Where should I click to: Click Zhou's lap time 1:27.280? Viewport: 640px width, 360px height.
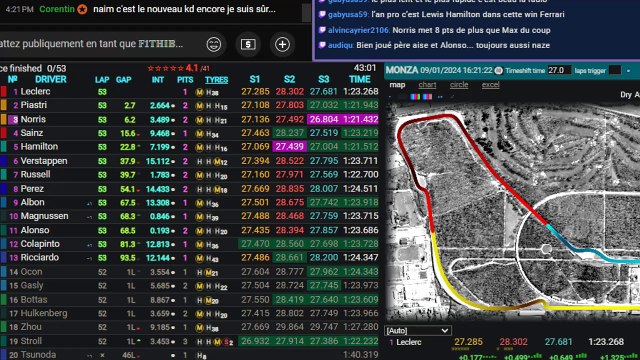tap(360, 327)
